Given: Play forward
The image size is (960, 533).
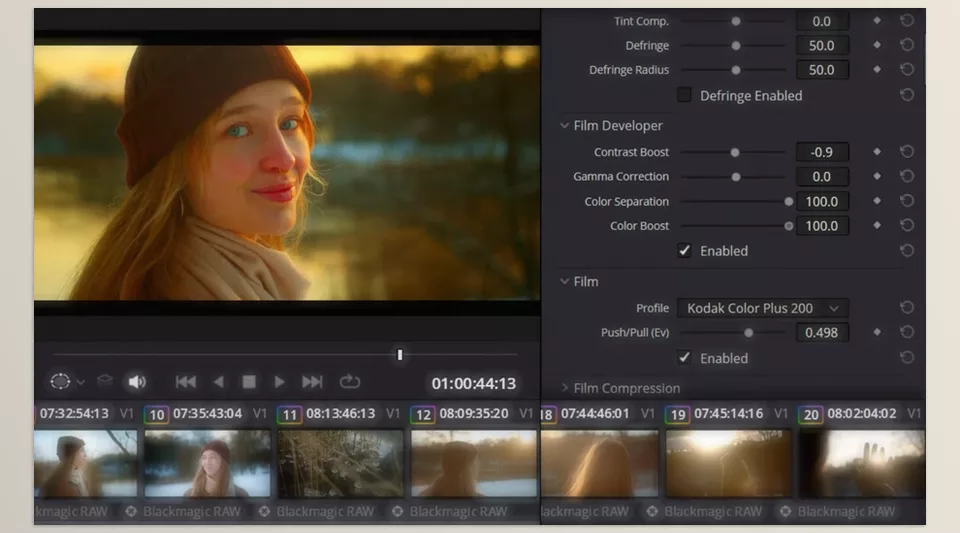Looking at the screenshot, I should 279,382.
